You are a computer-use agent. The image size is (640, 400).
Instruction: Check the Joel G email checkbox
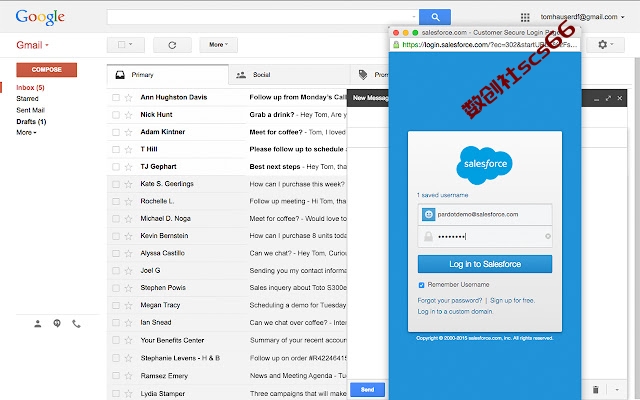[116, 271]
